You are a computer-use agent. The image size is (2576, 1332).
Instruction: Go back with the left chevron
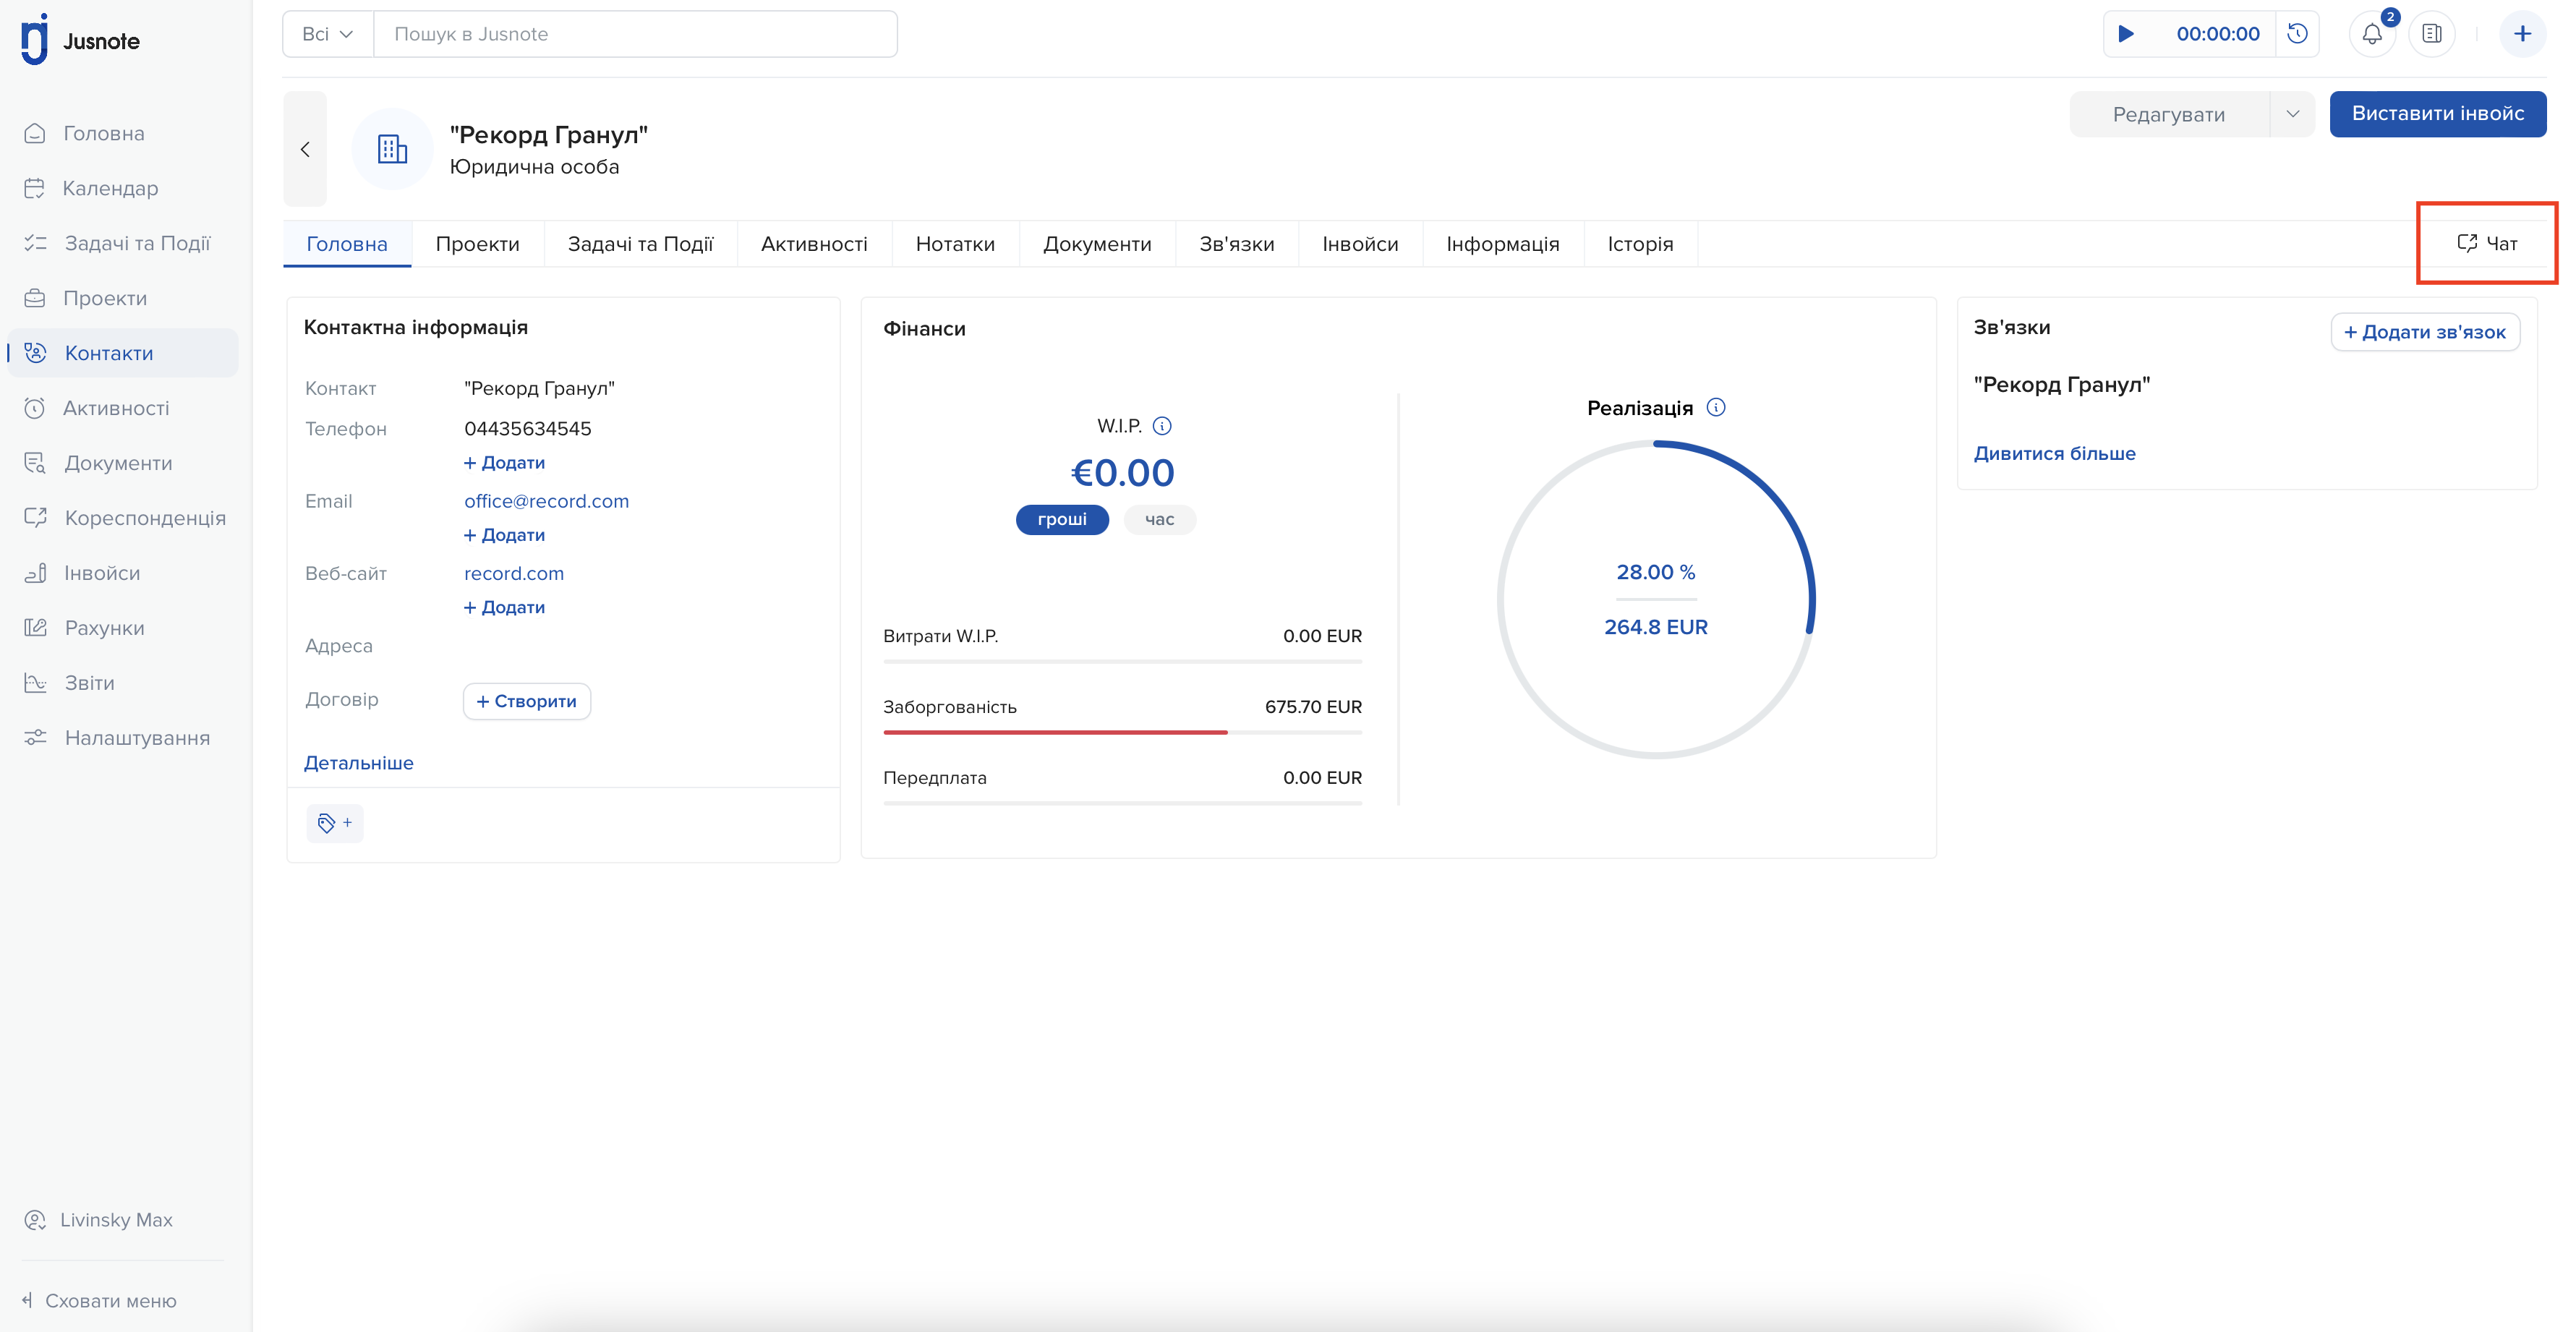point(305,149)
